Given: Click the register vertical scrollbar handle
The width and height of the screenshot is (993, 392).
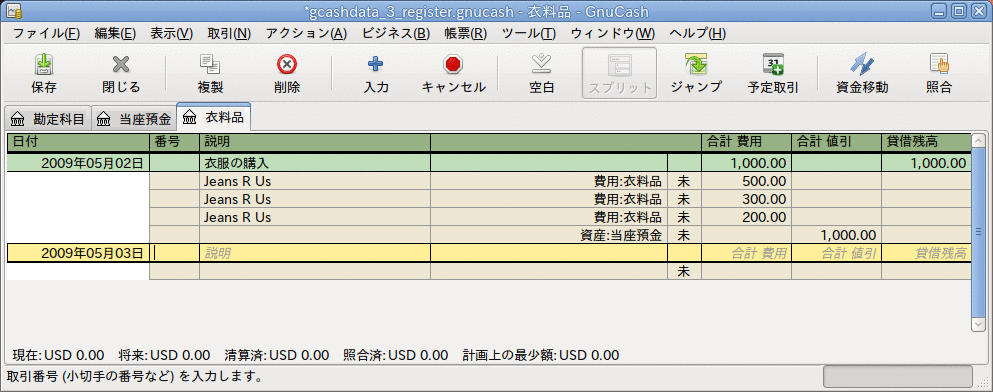Looking at the screenshot, I should pyautogui.click(x=978, y=232).
